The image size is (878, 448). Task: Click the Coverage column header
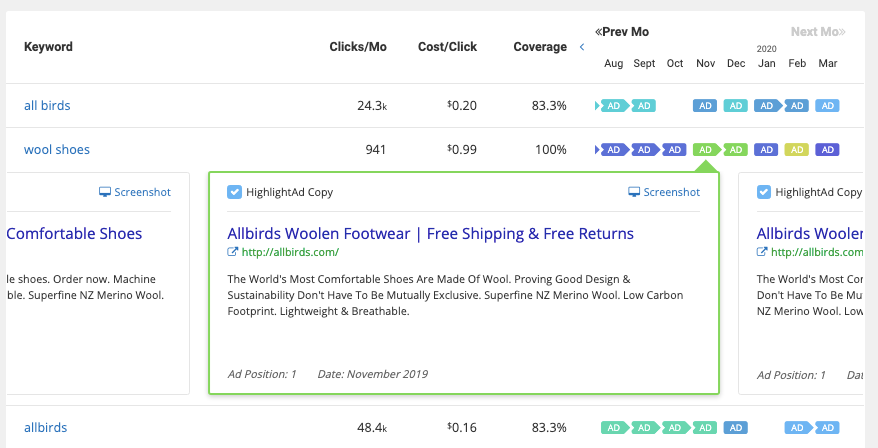click(x=540, y=47)
